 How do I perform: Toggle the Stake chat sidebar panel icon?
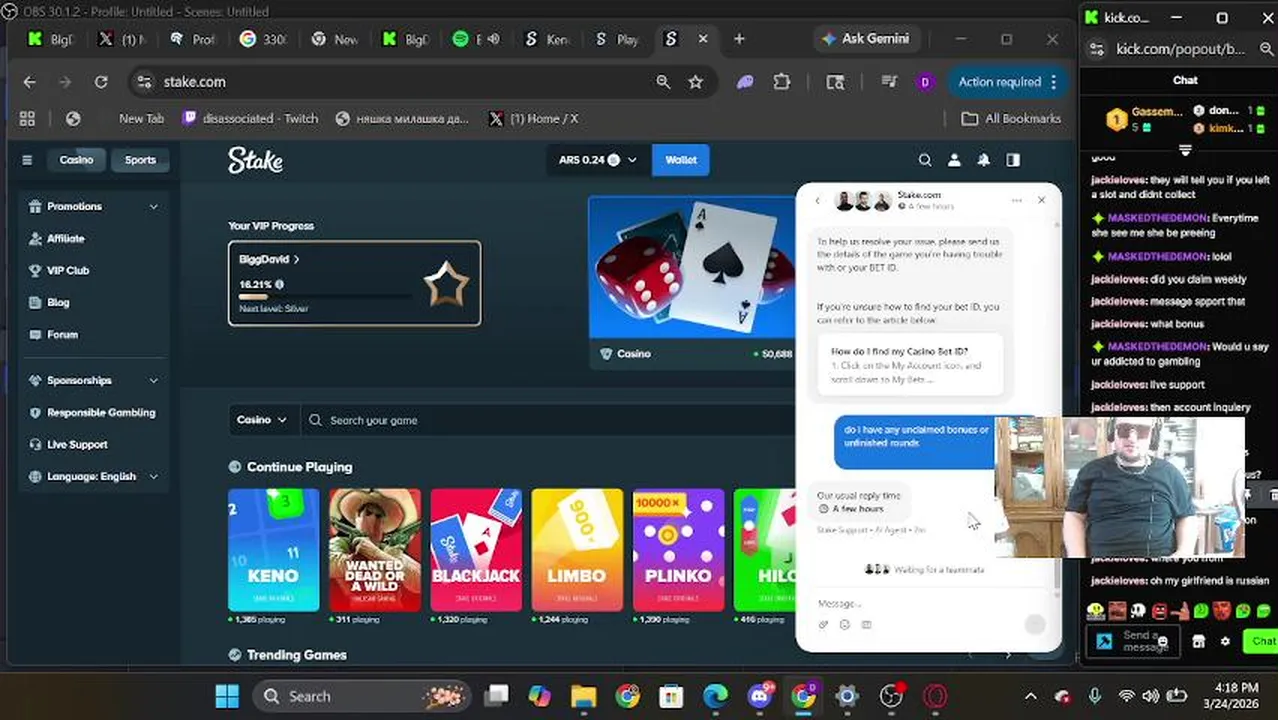1013,160
